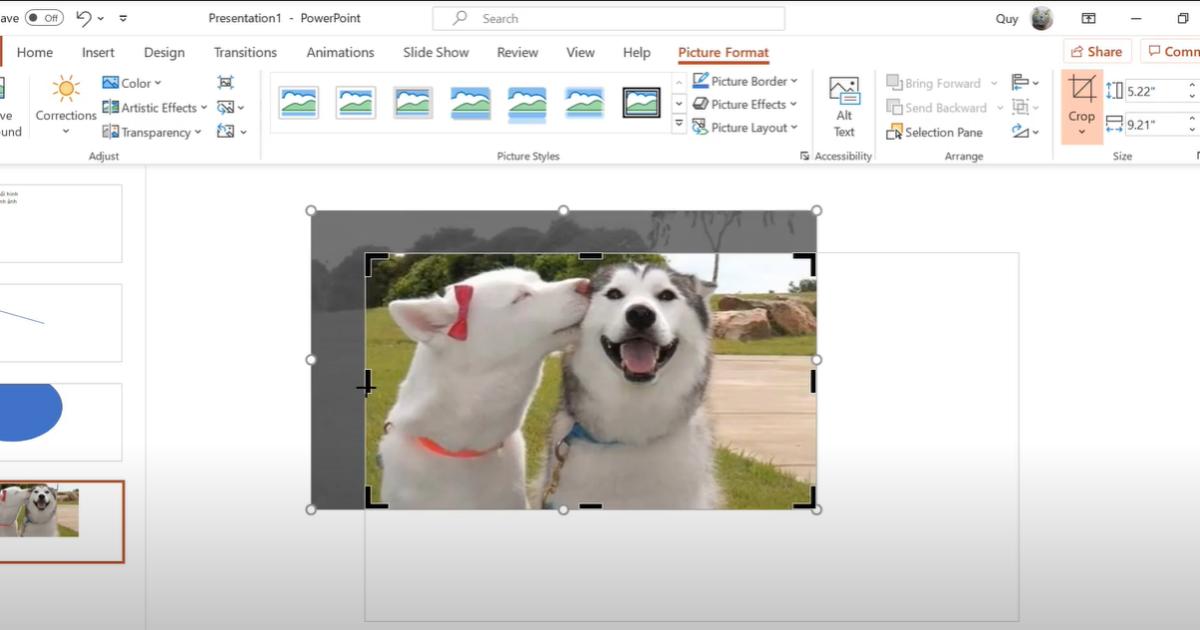Image resolution: width=1200 pixels, height=630 pixels.
Task: Expand the Transparency dropdown
Action: coord(153,132)
